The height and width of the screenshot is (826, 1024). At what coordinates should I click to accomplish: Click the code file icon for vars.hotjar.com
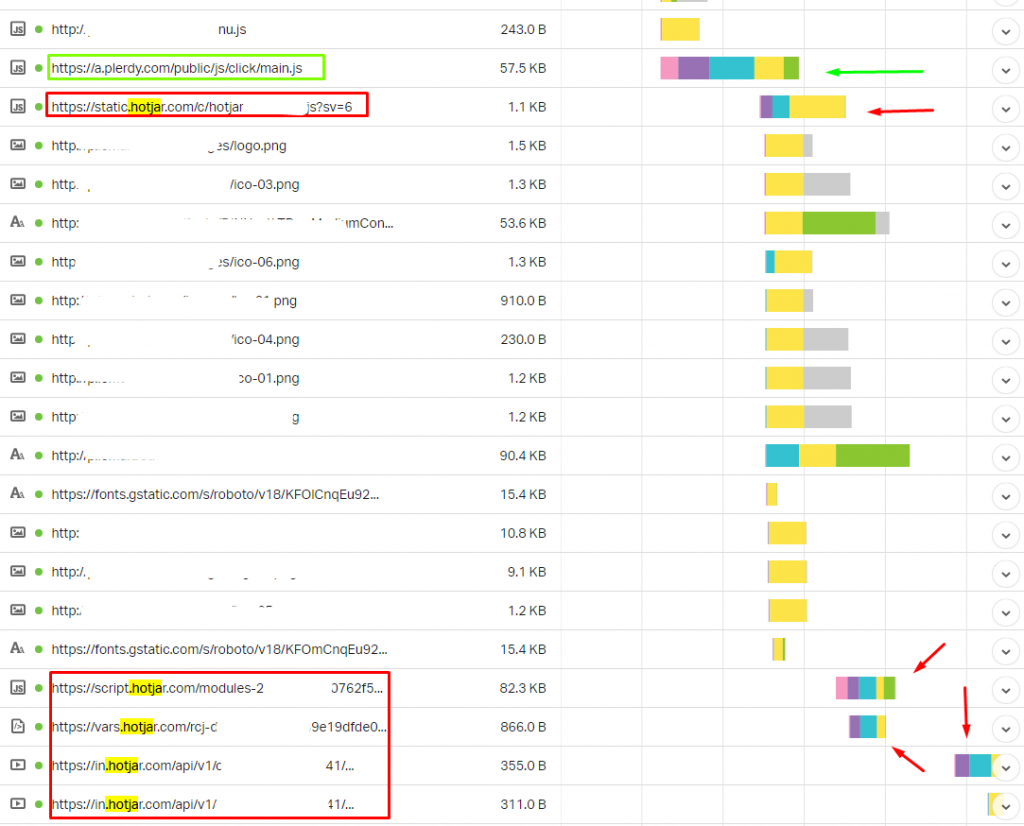tap(18, 726)
